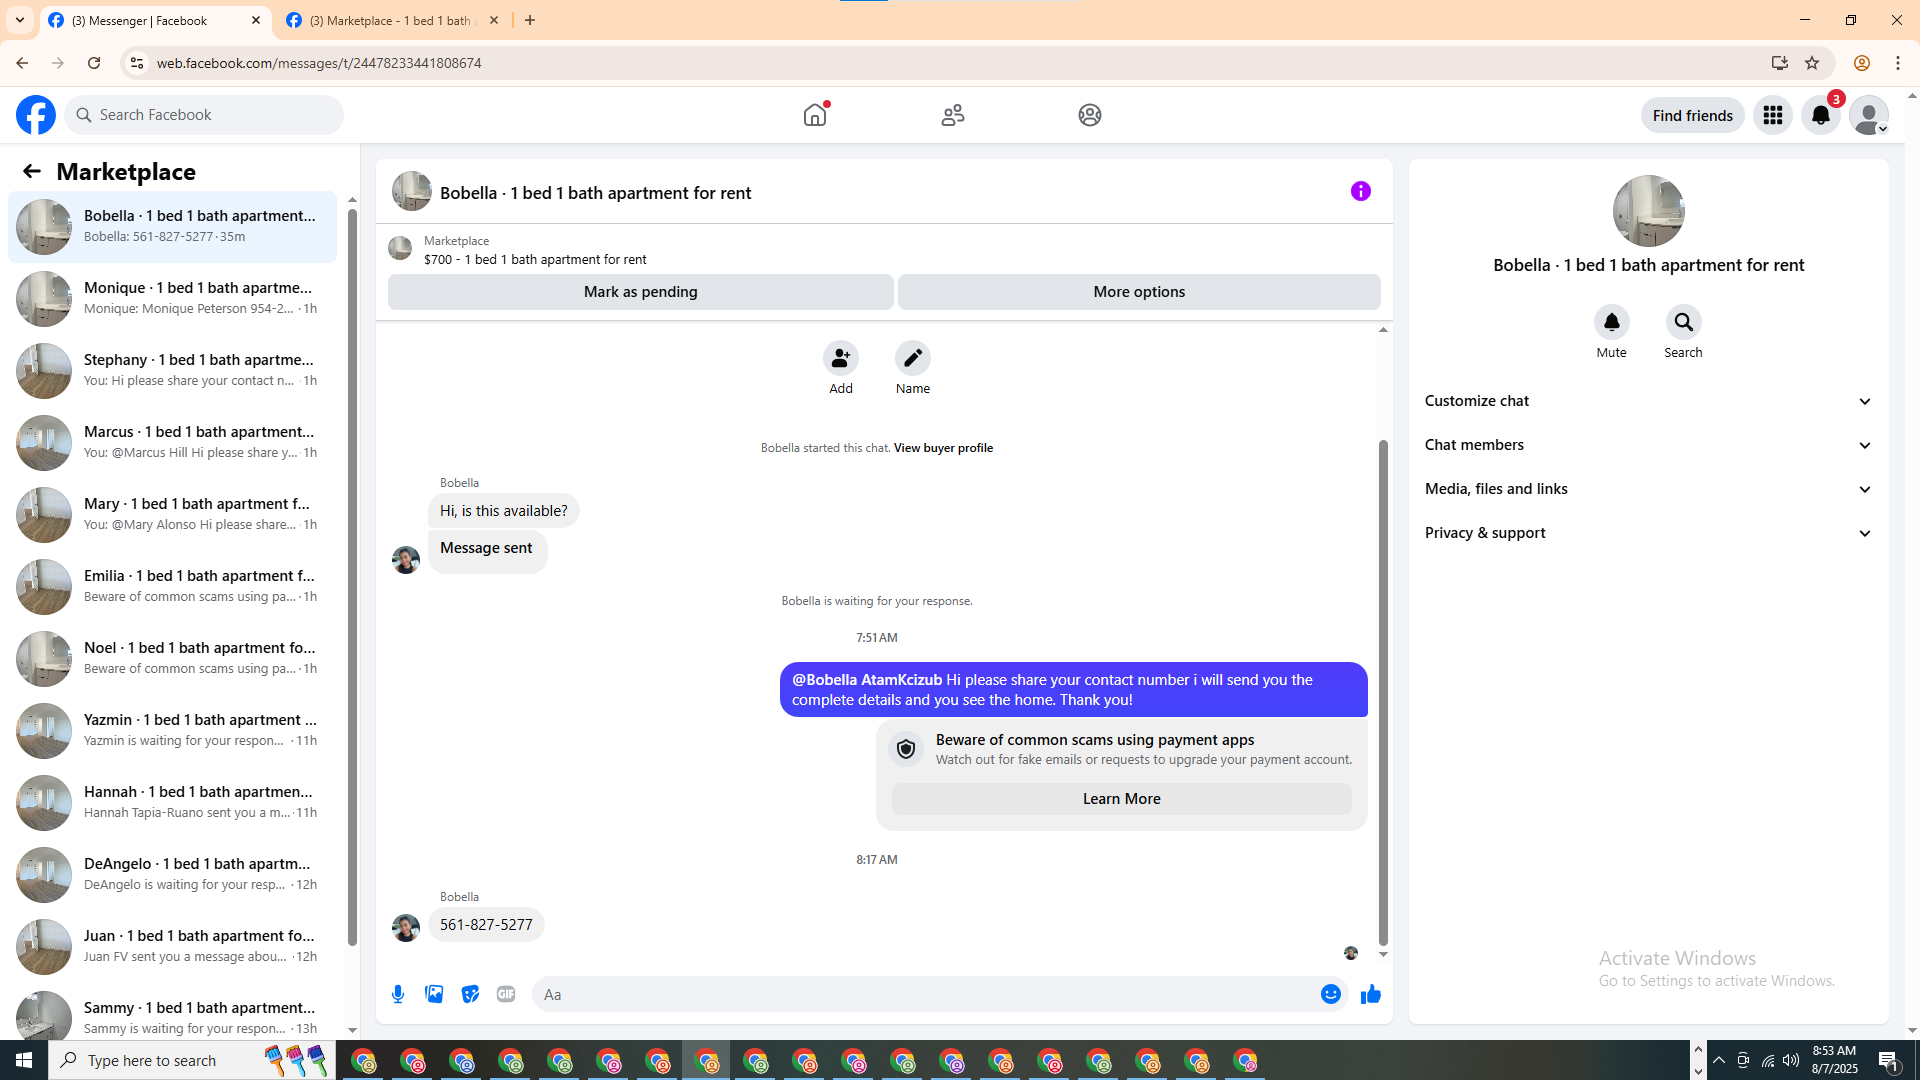
Task: Click the Search Facebook field
Action: pyautogui.click(x=204, y=115)
